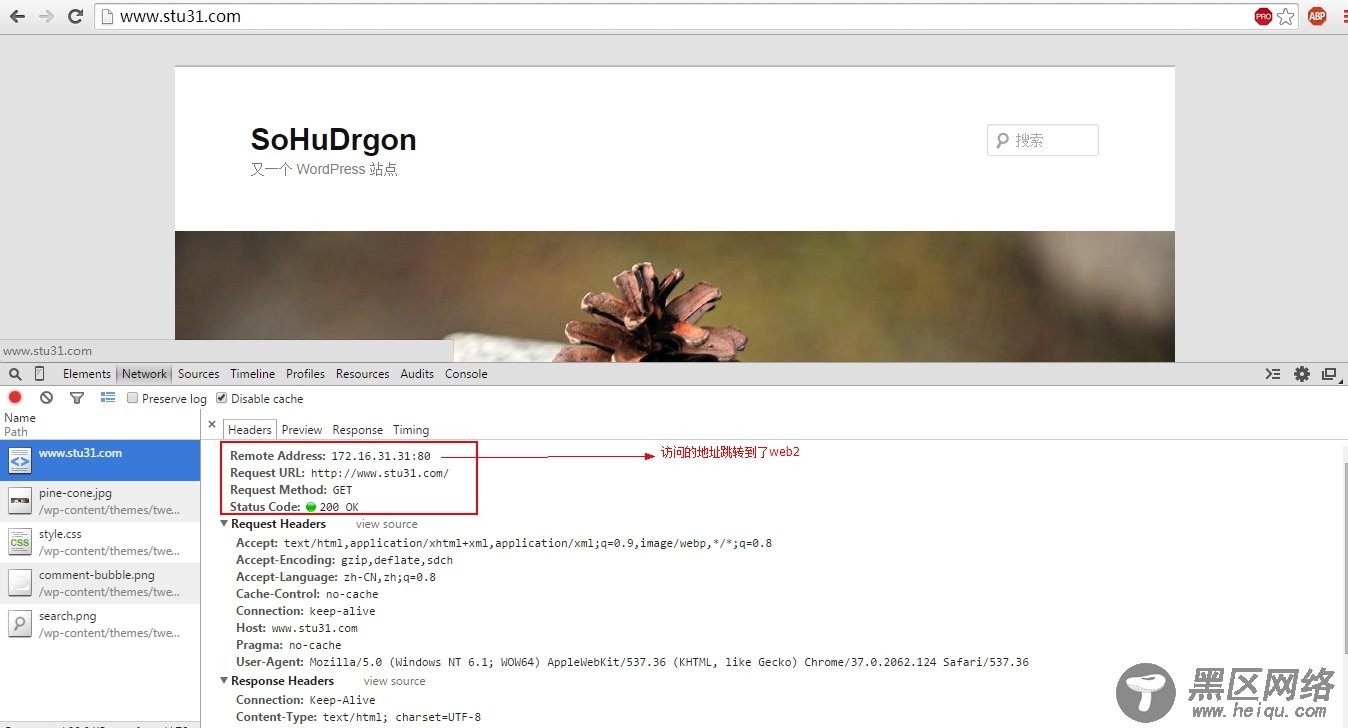
Task: Uncheck the Disable cache checkbox
Action: (222, 398)
